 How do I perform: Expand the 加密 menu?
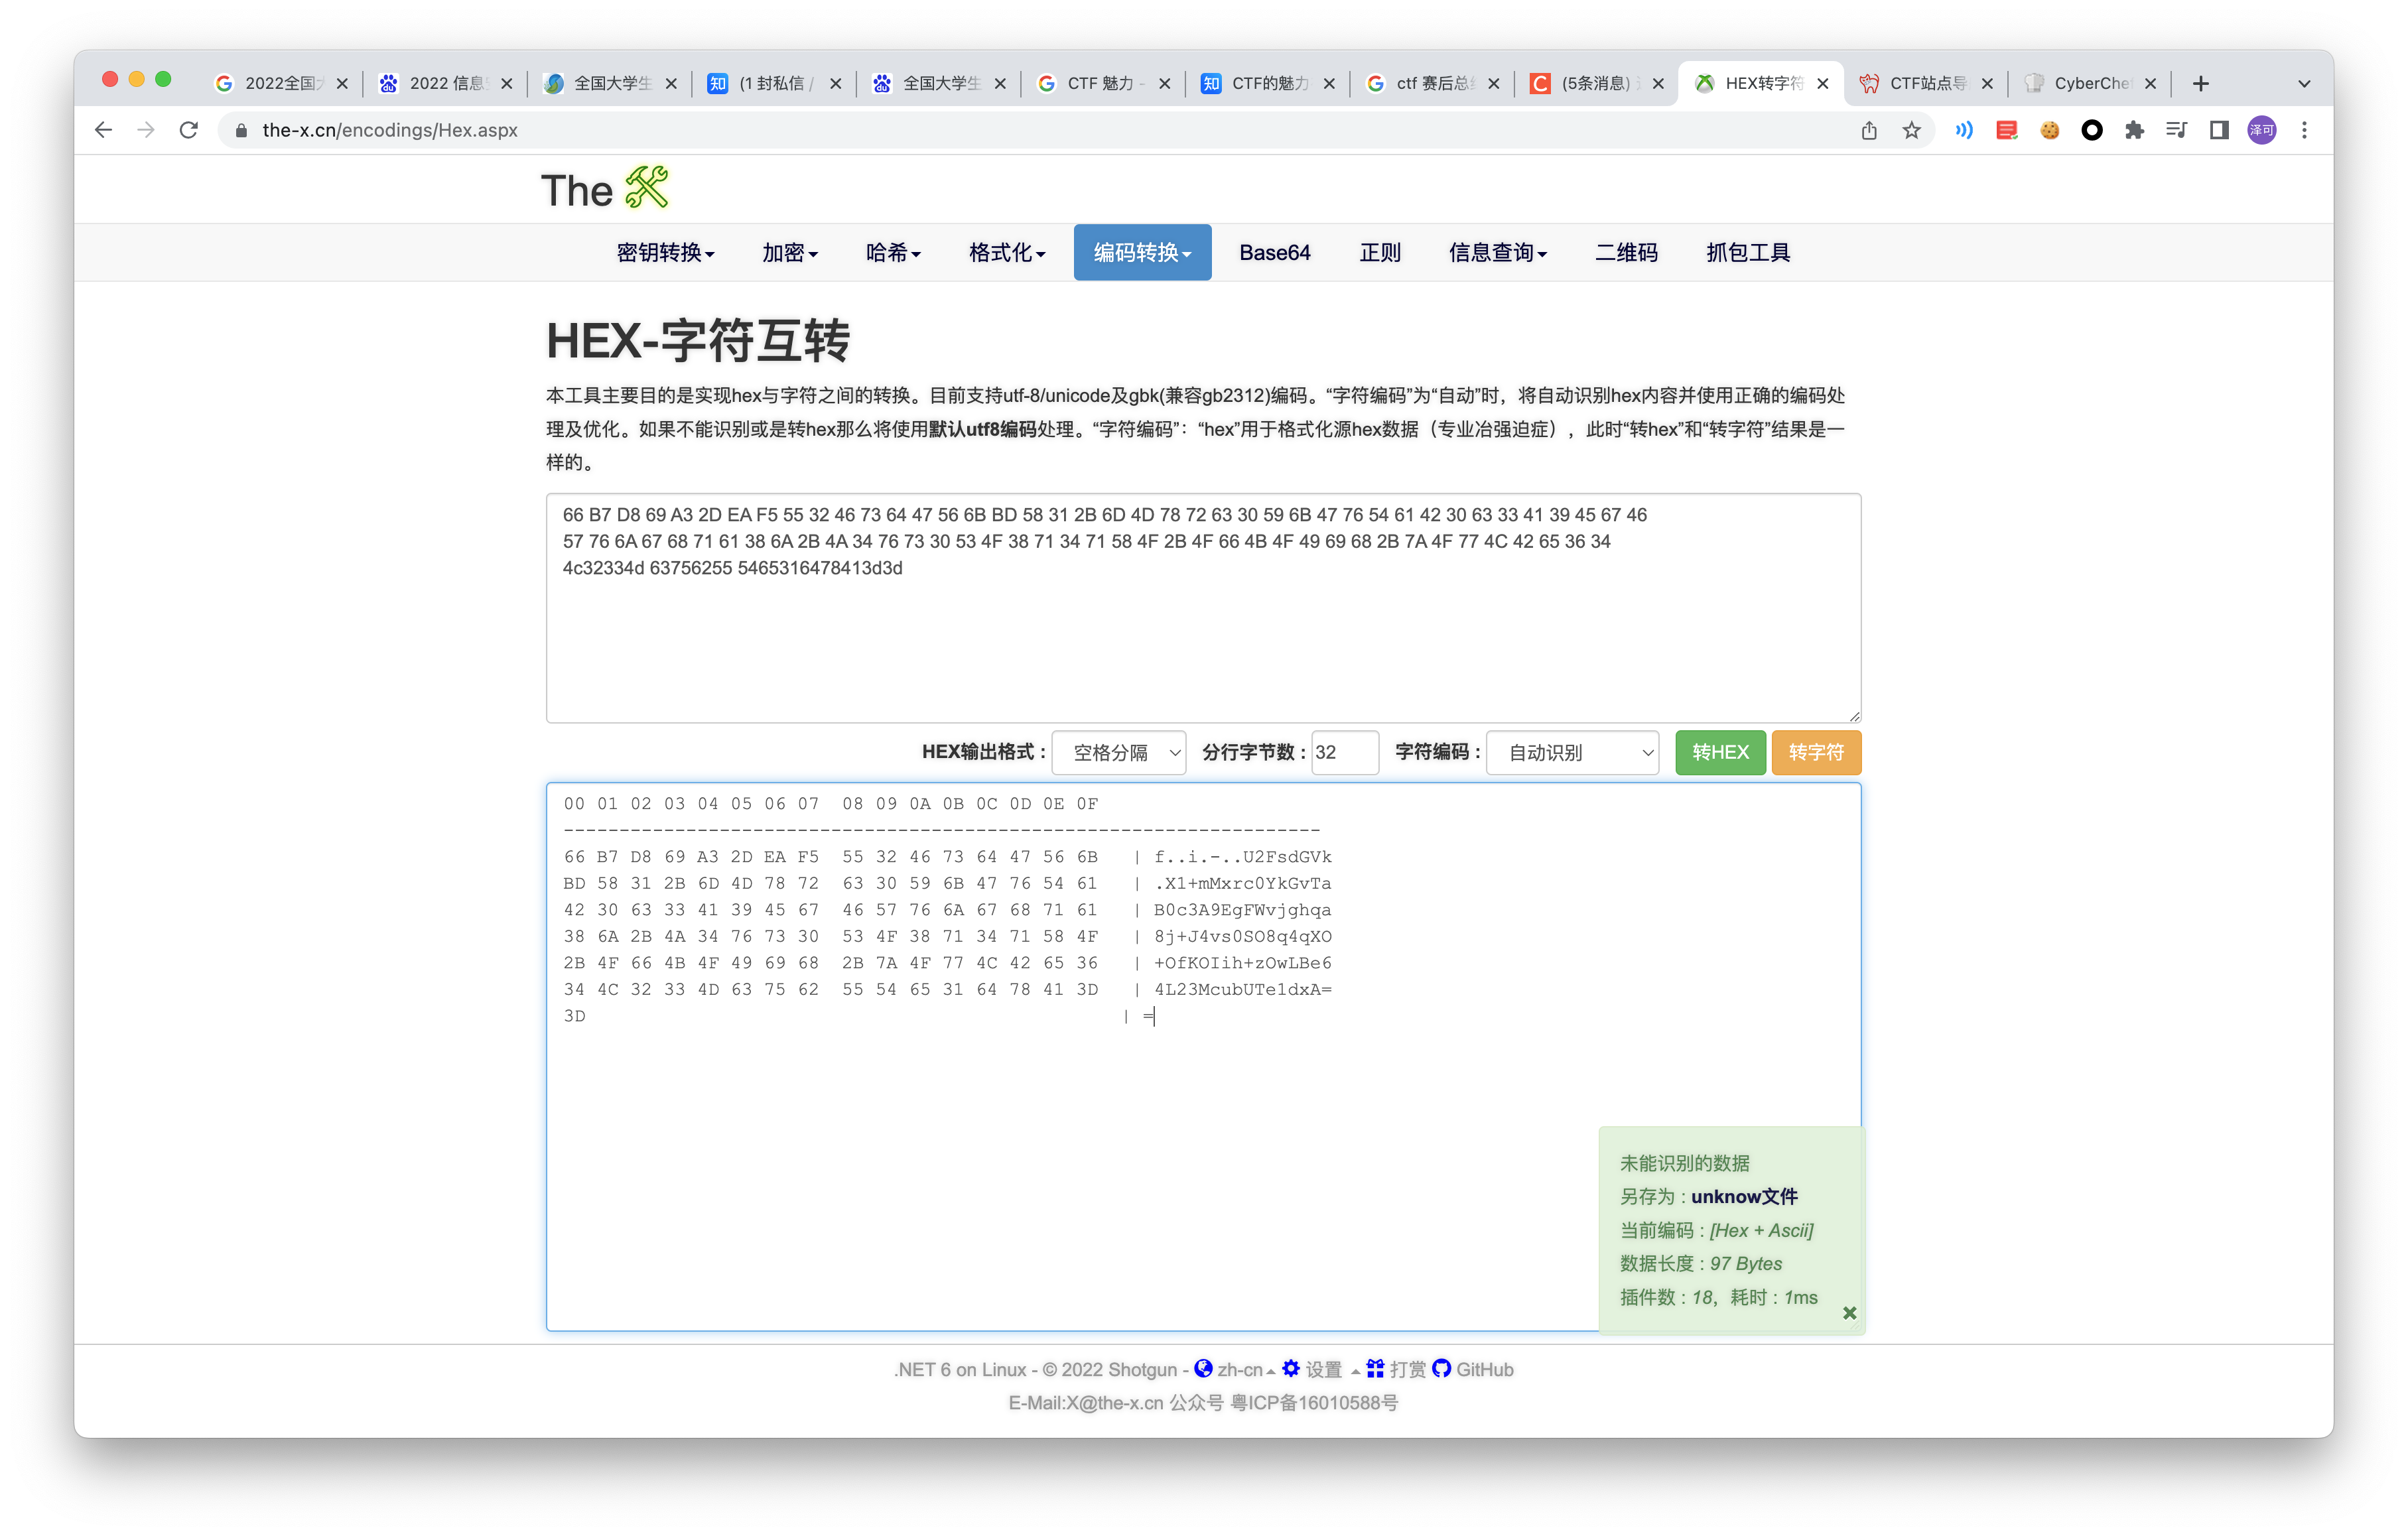click(x=790, y=253)
